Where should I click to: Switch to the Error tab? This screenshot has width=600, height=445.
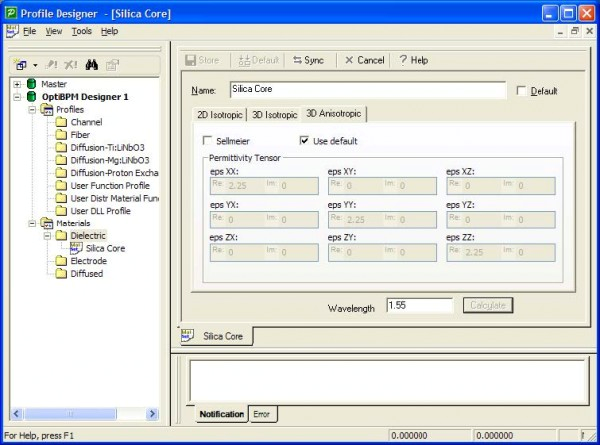pyautogui.click(x=262, y=414)
